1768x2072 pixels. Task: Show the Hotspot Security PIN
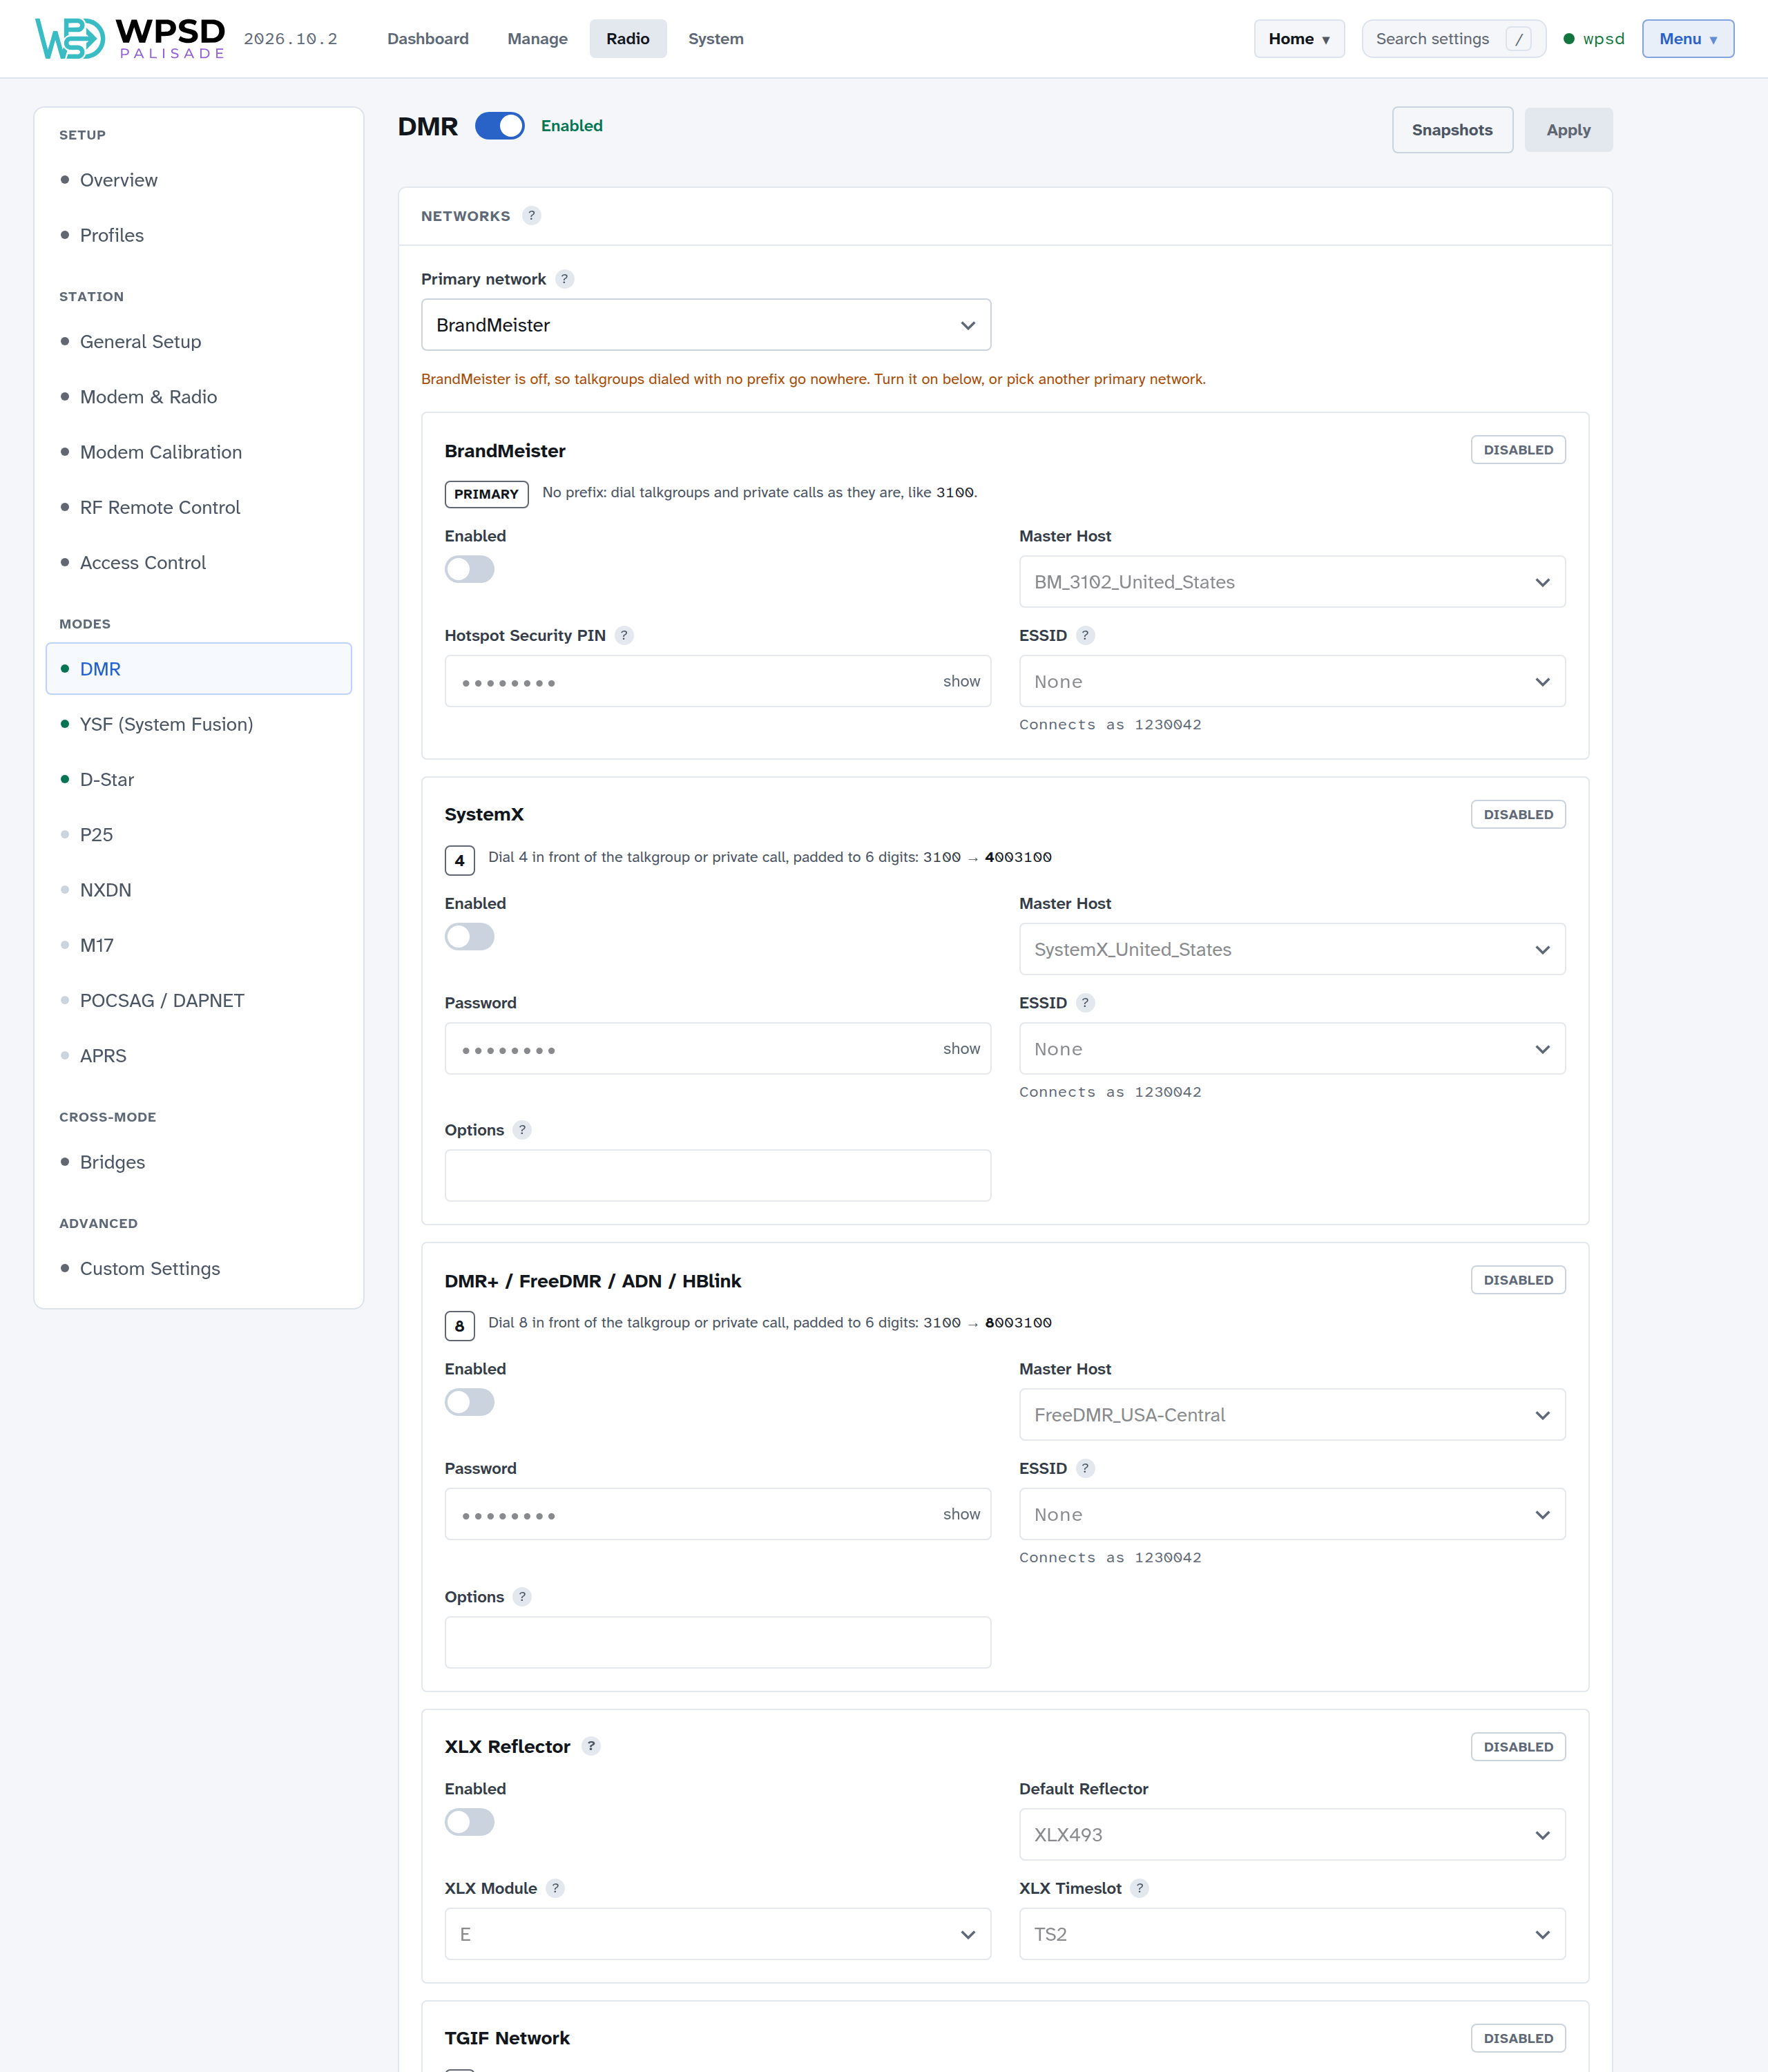pyautogui.click(x=961, y=681)
